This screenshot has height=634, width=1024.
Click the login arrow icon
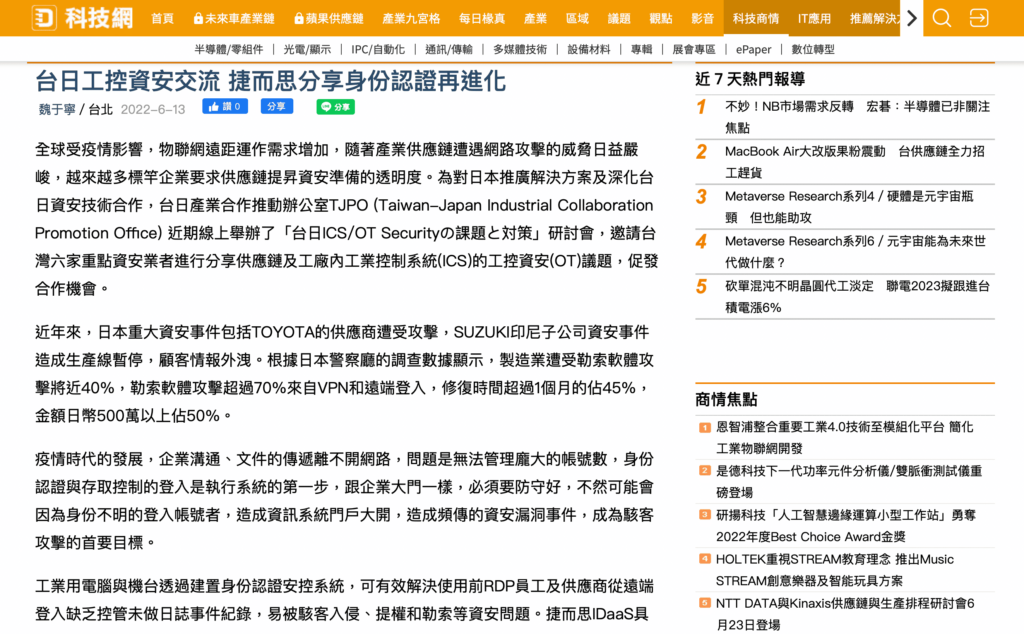(x=978, y=18)
